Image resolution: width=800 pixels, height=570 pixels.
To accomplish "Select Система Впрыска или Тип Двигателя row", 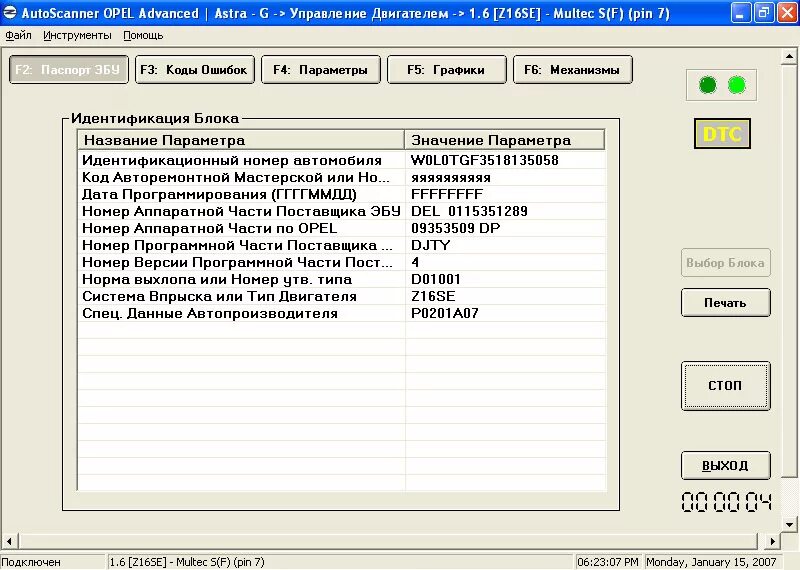I will pos(342,296).
